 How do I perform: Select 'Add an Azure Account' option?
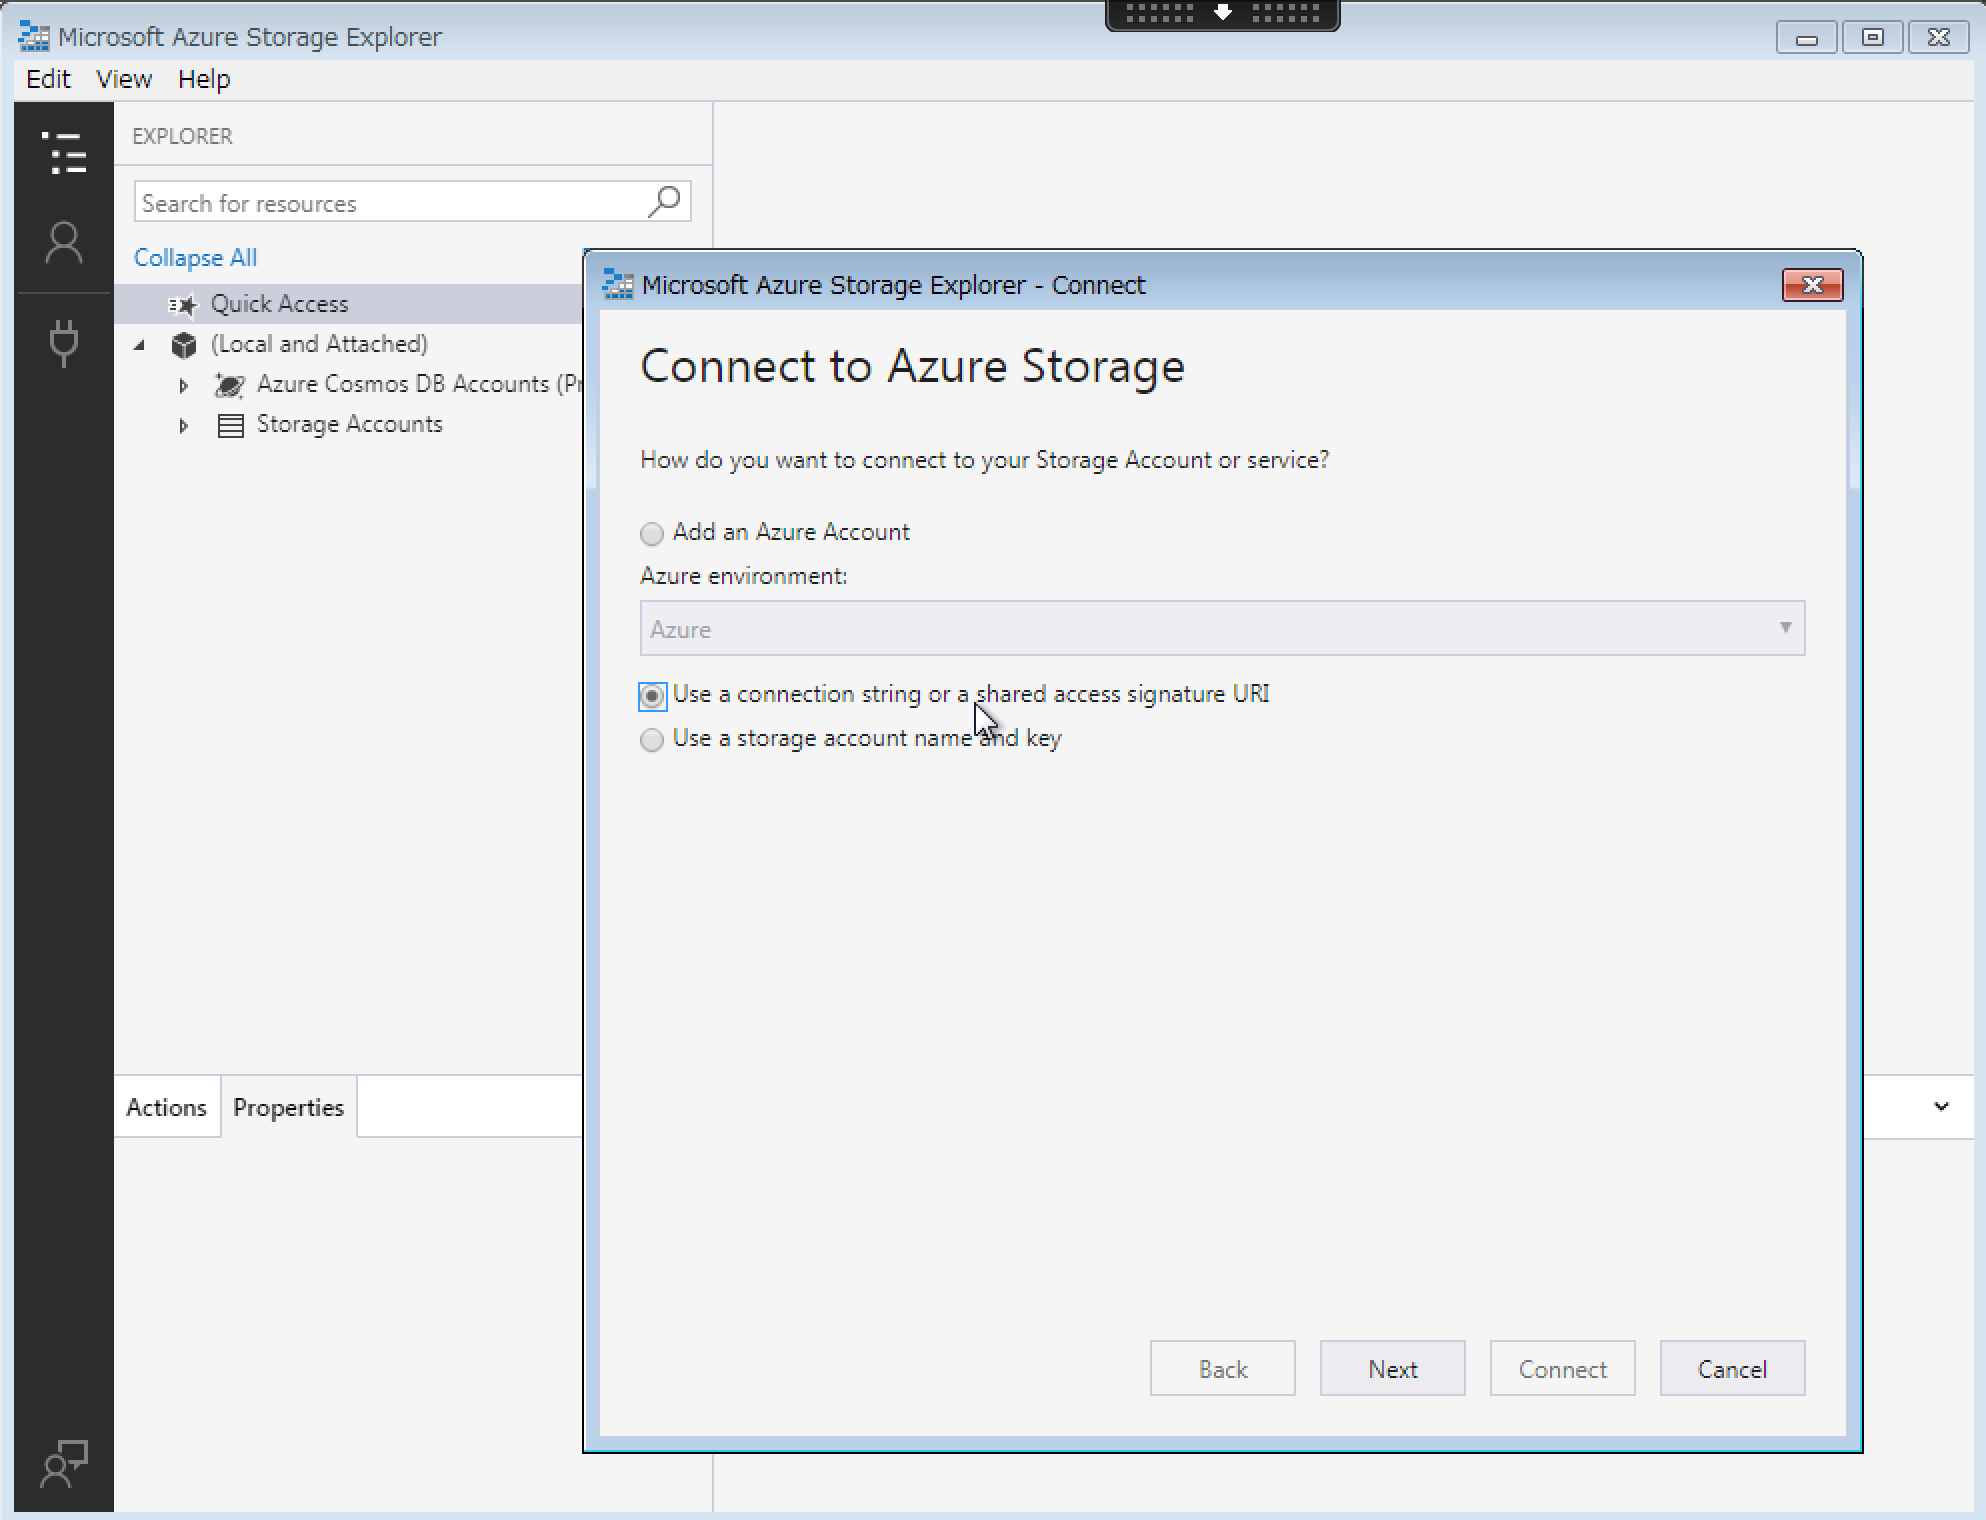point(651,533)
